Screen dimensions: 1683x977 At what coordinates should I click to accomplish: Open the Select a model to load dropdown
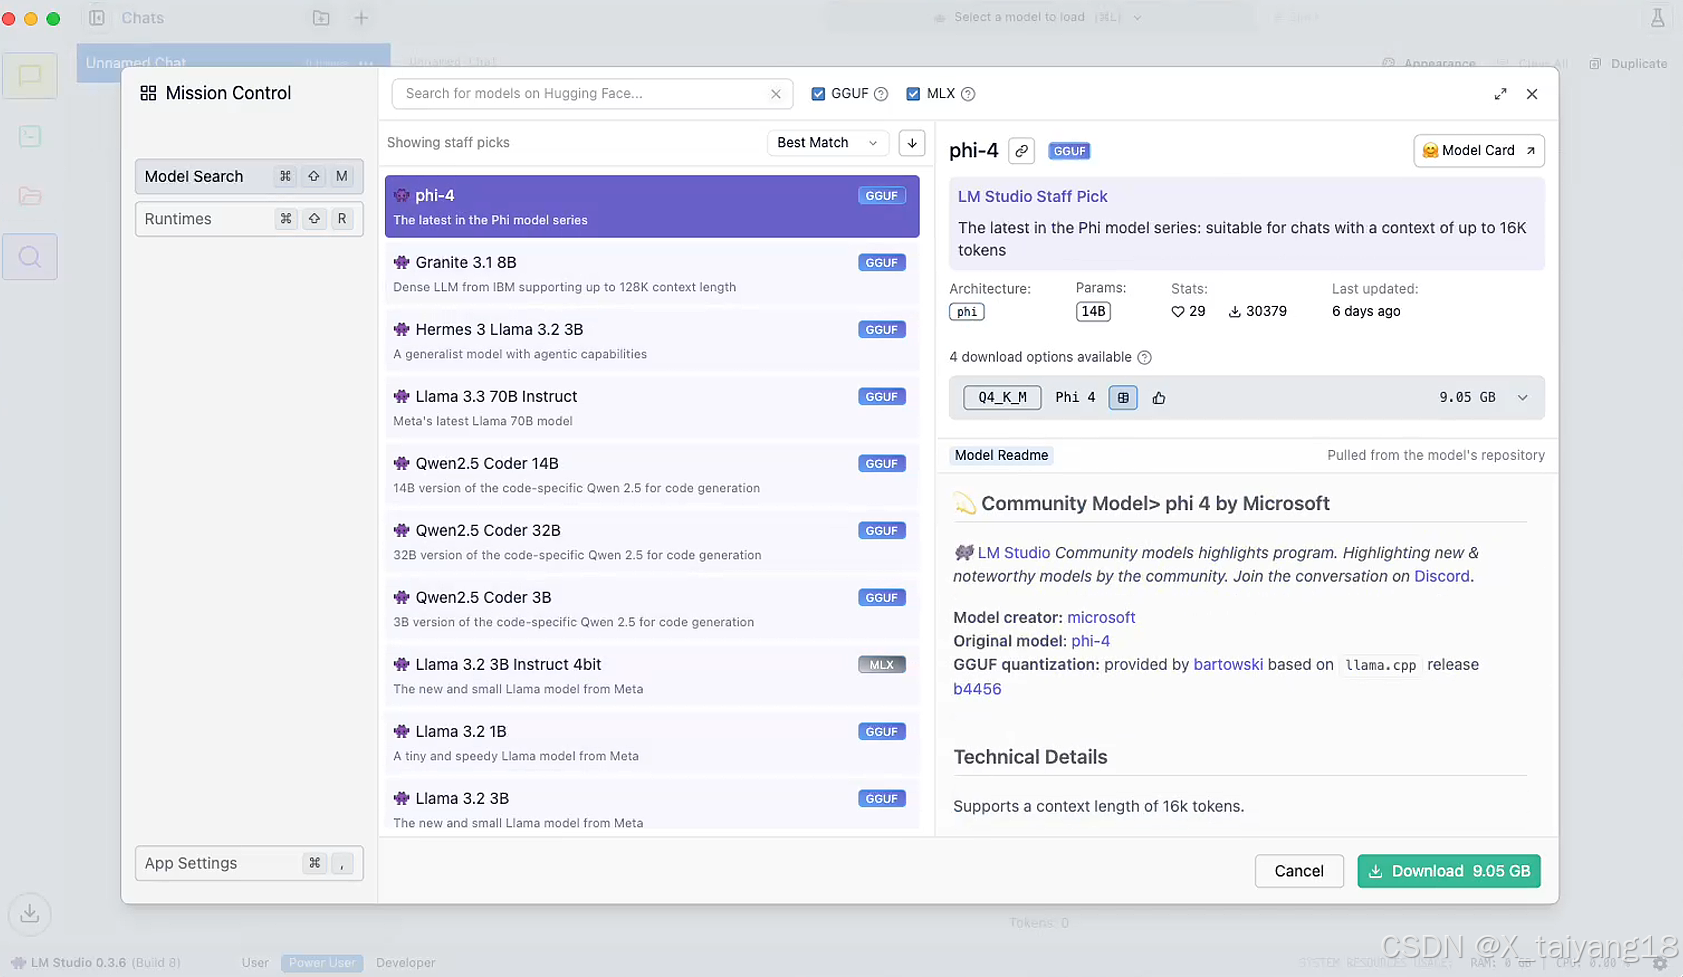click(1041, 18)
